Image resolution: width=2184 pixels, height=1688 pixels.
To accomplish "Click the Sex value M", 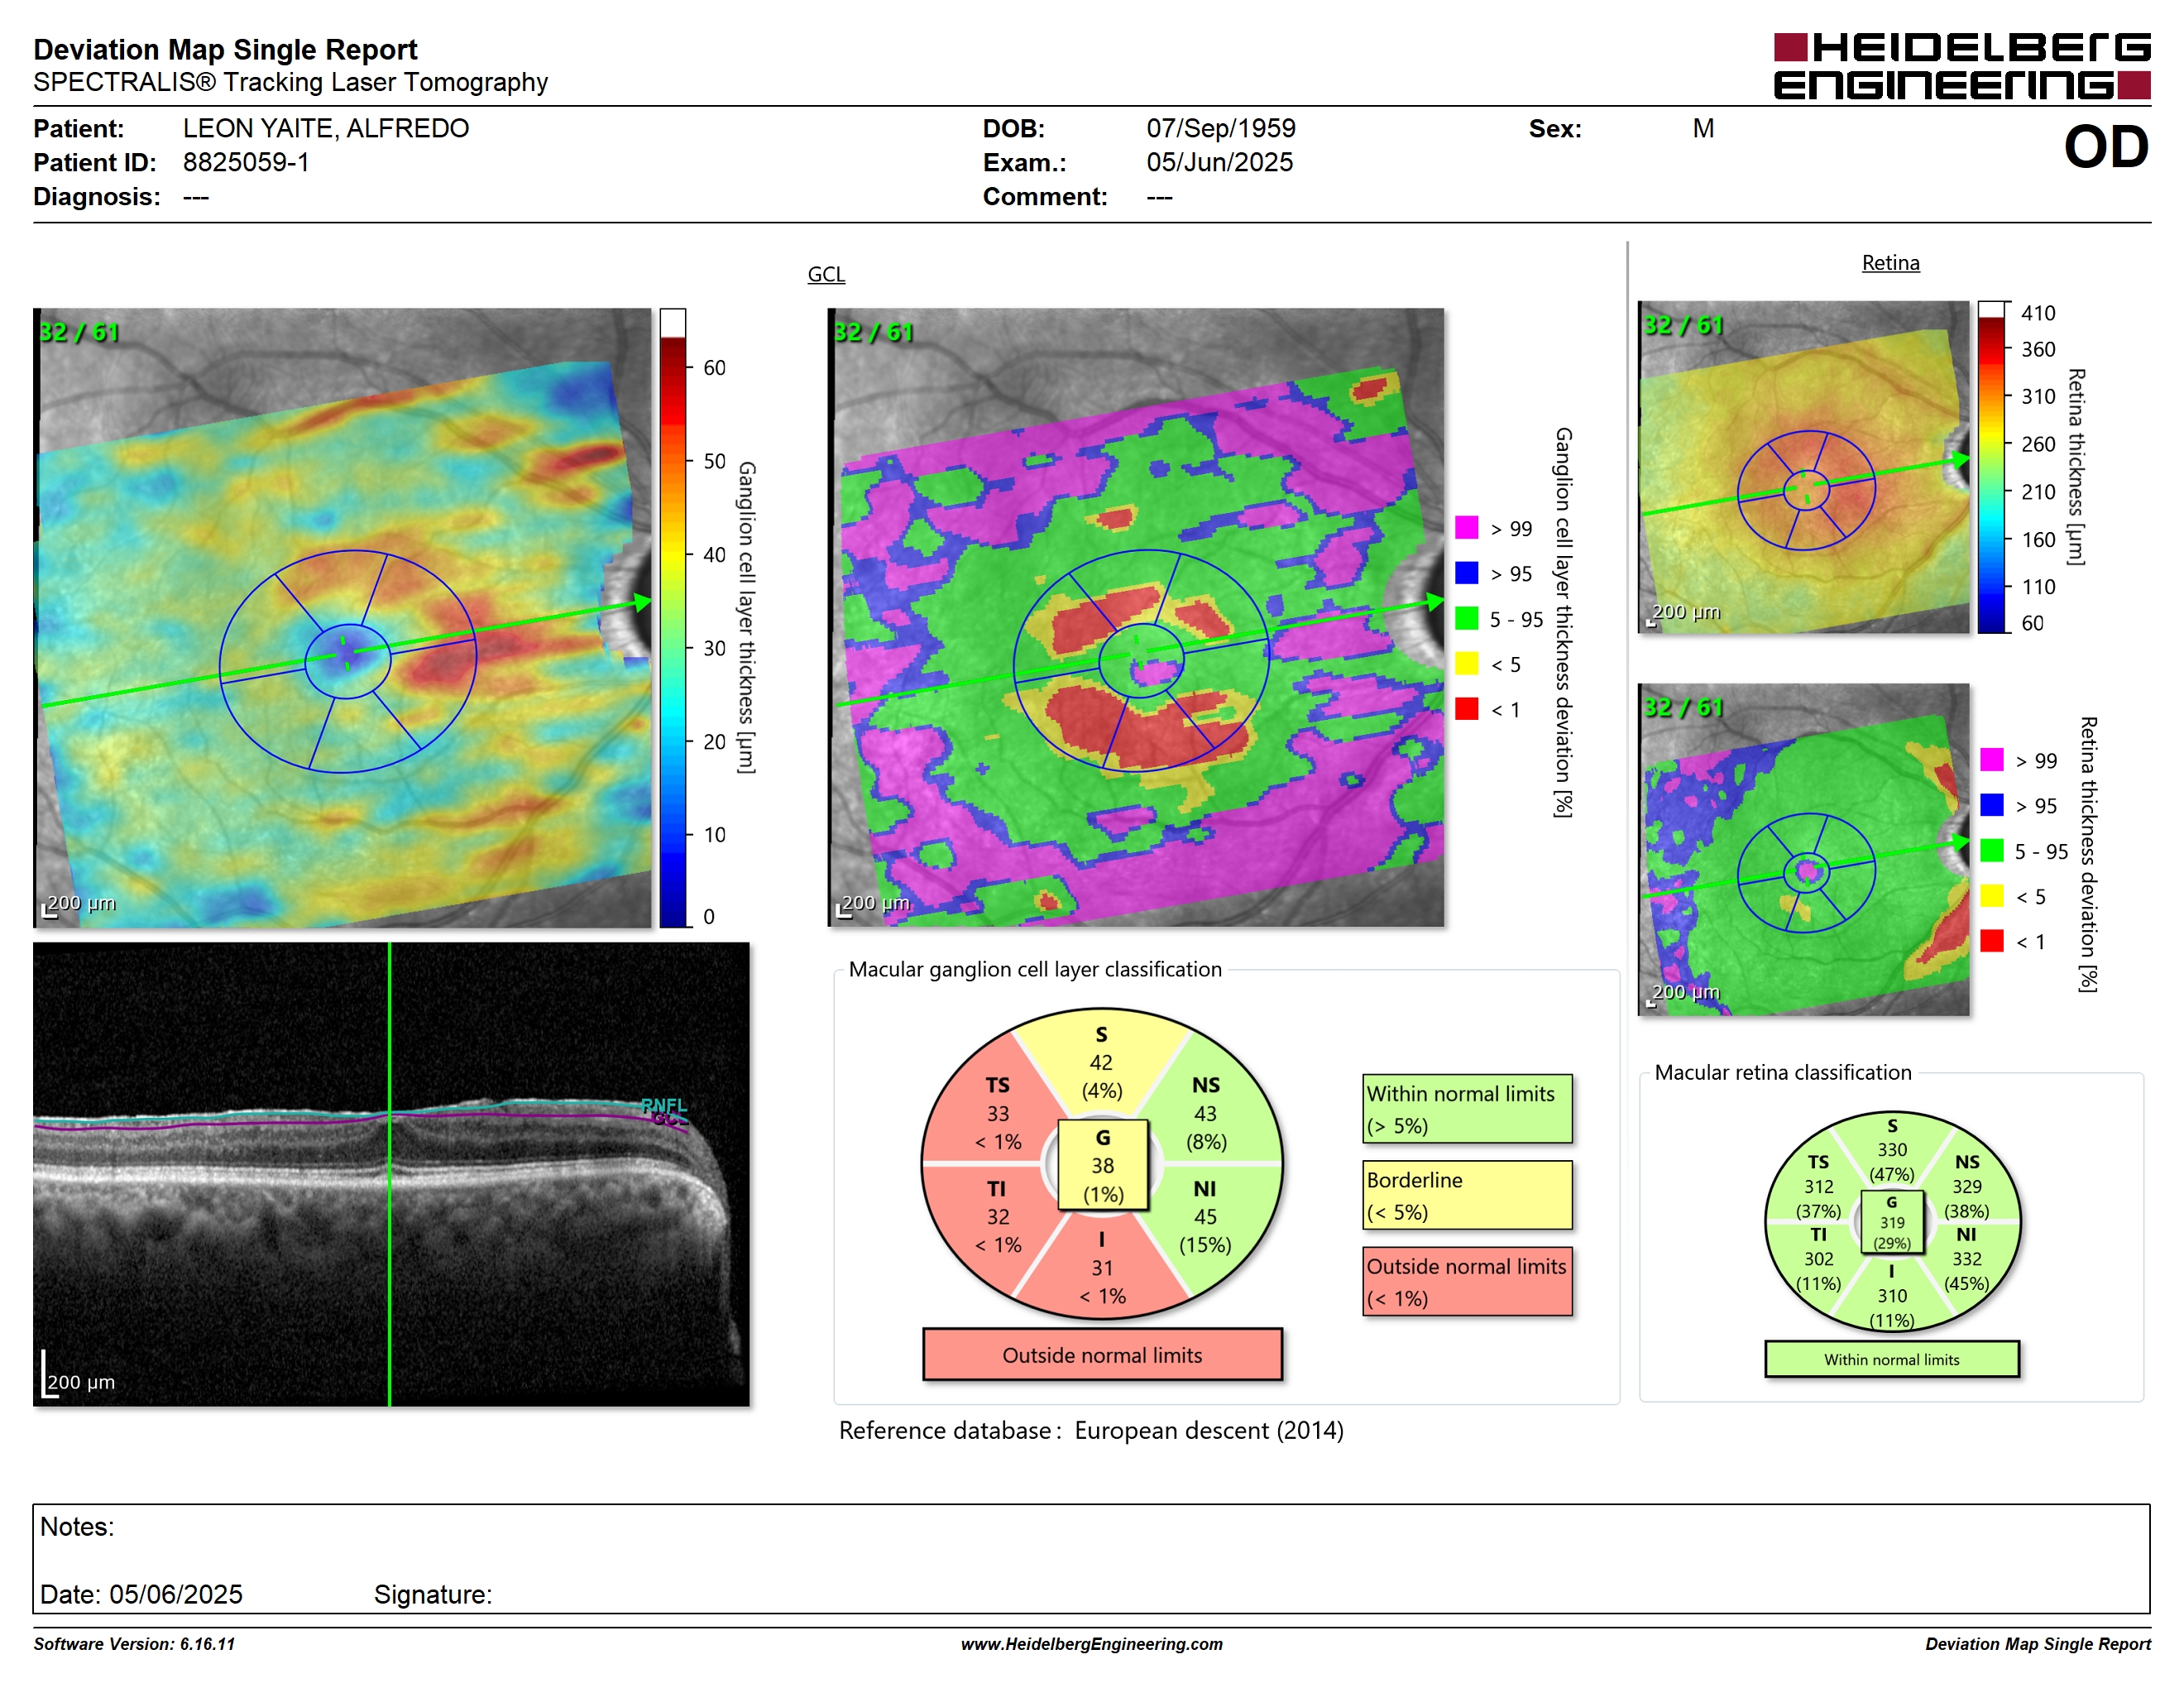I will point(1703,129).
